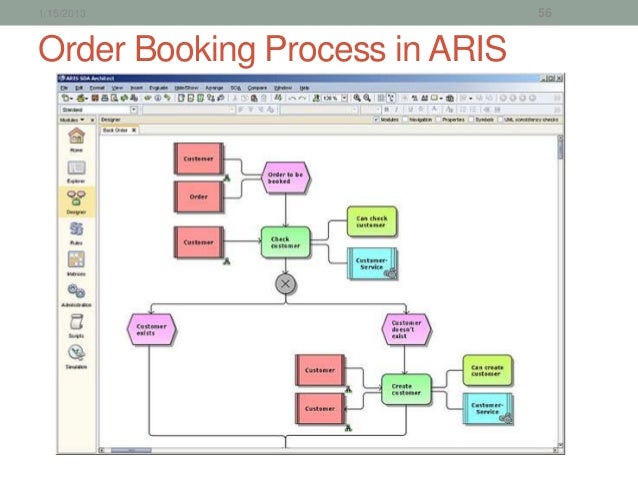Open the Edit menu
This screenshot has width=638, height=479.
click(x=79, y=87)
